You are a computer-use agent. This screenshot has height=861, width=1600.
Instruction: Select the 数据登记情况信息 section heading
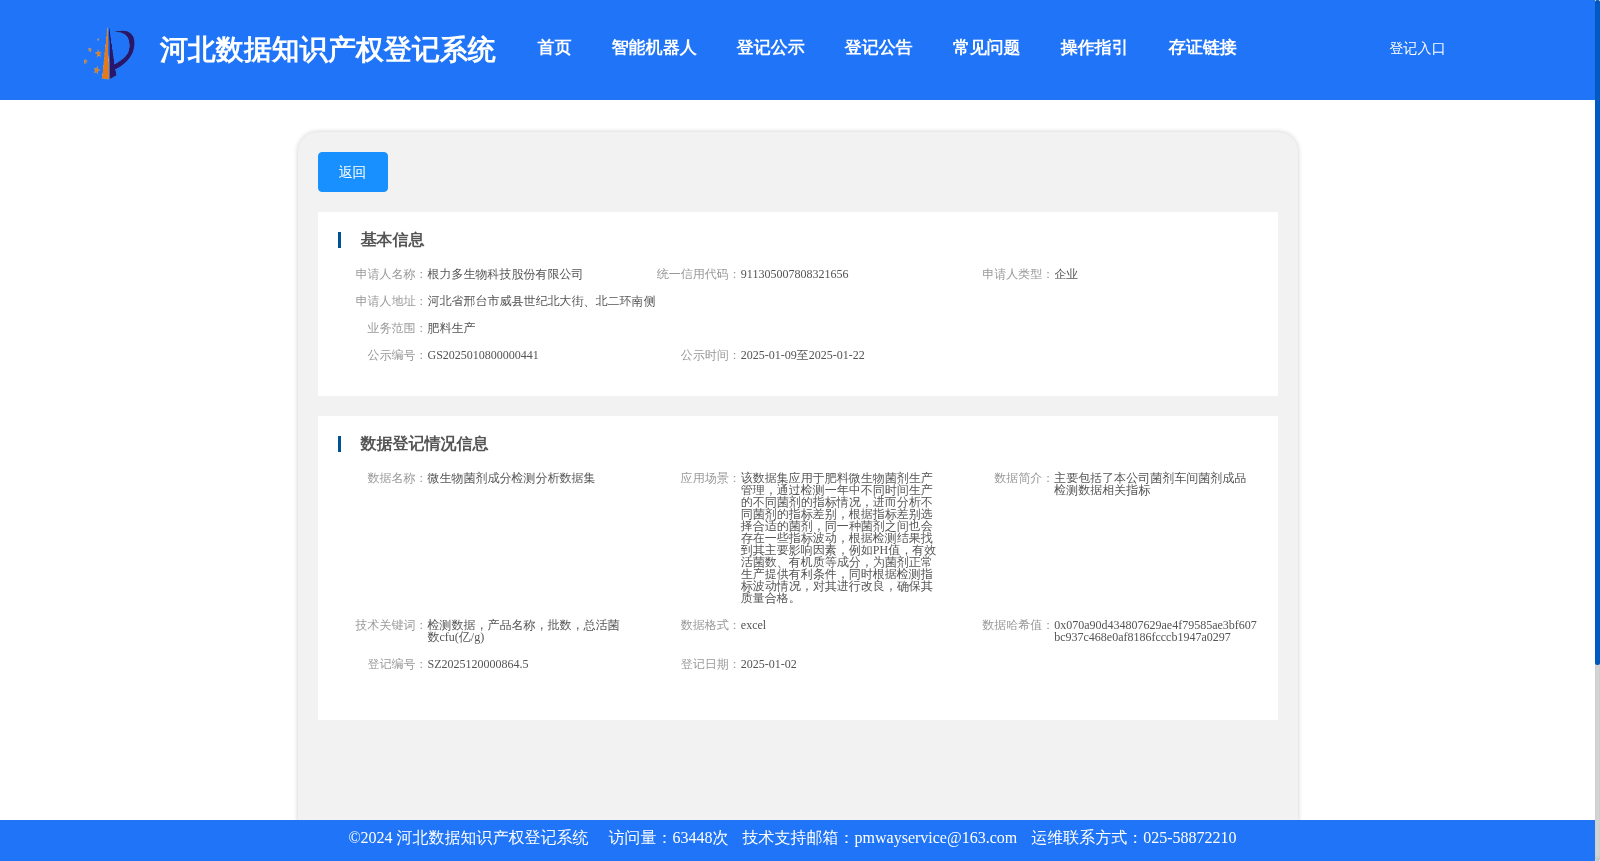pos(424,444)
